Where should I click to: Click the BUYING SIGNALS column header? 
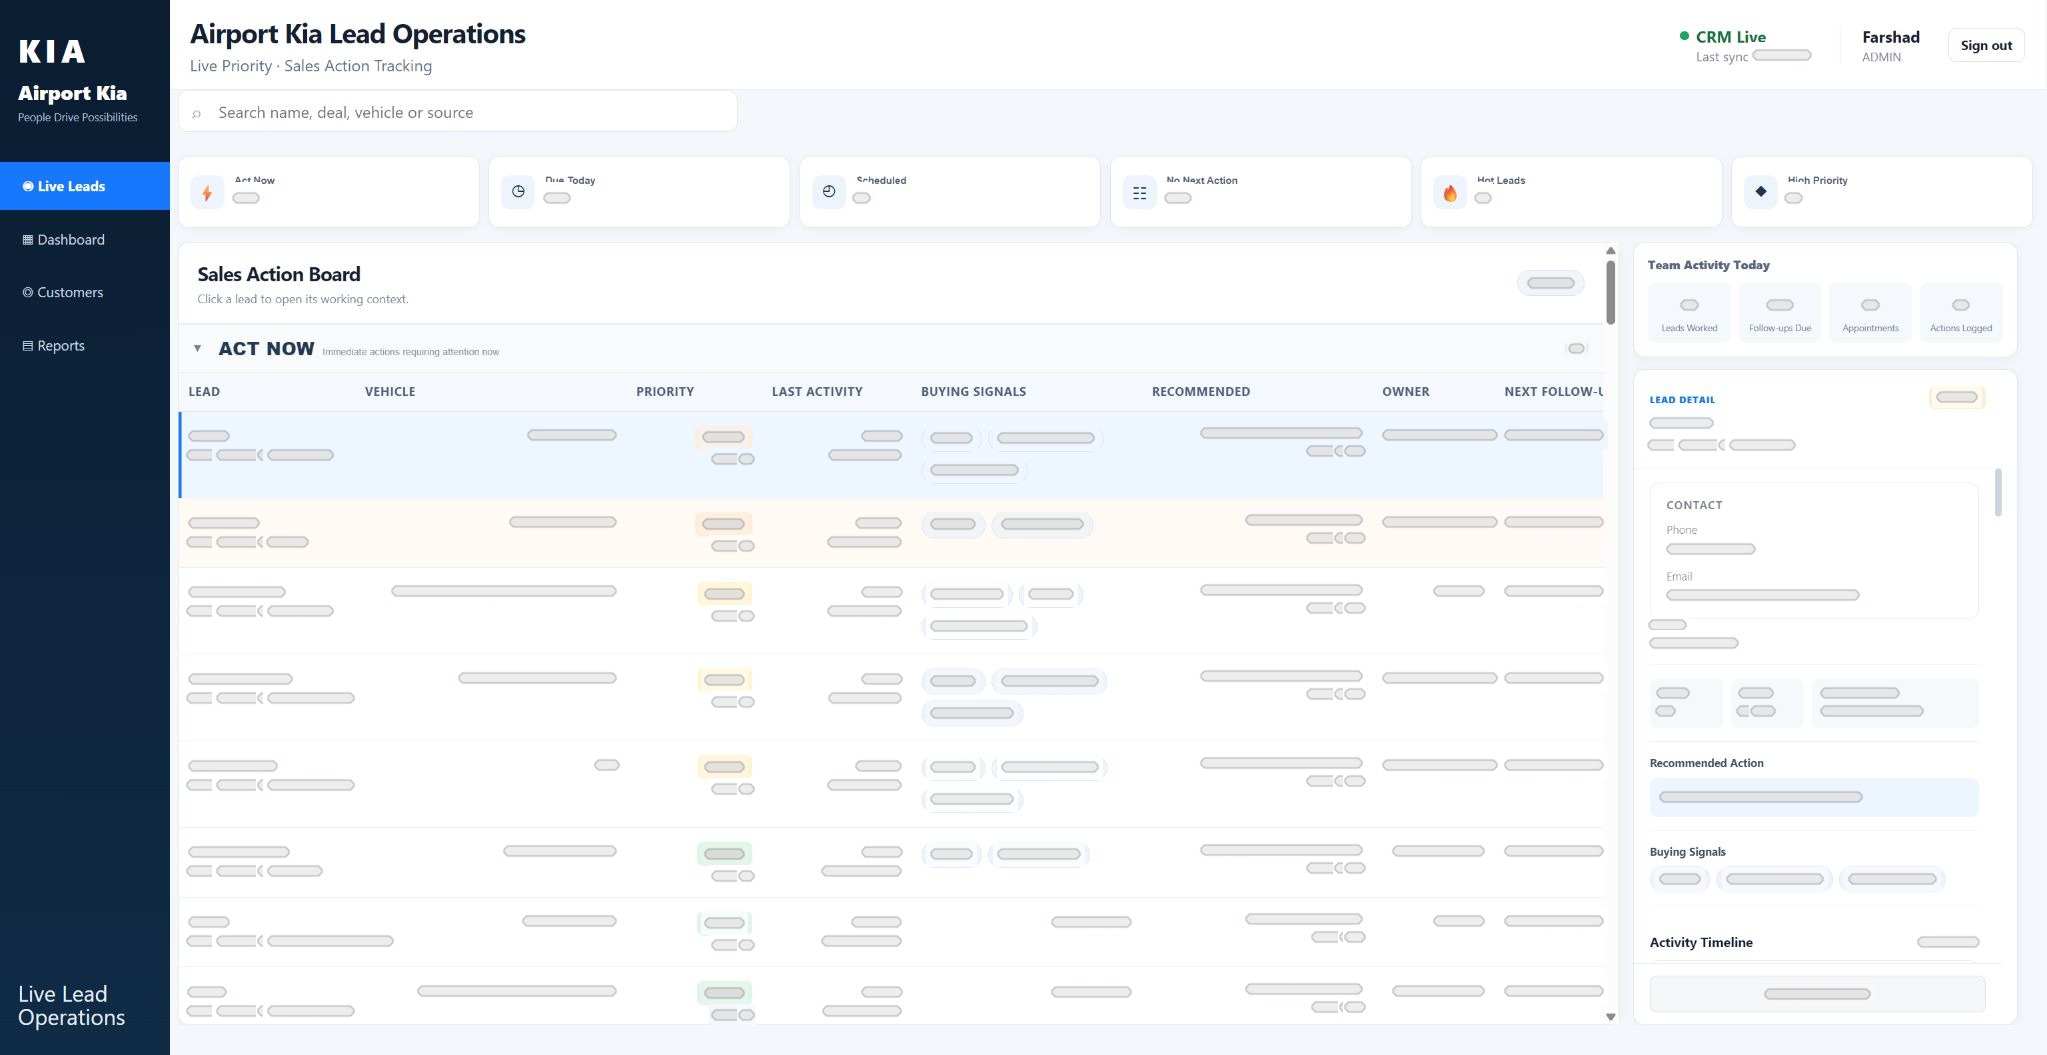[x=973, y=391]
